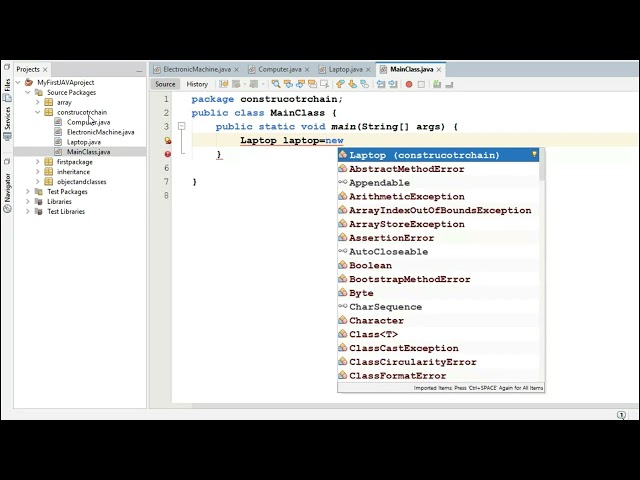640x480 pixels.
Task: Choose AbstractMethodError from completion list
Action: click(438, 169)
